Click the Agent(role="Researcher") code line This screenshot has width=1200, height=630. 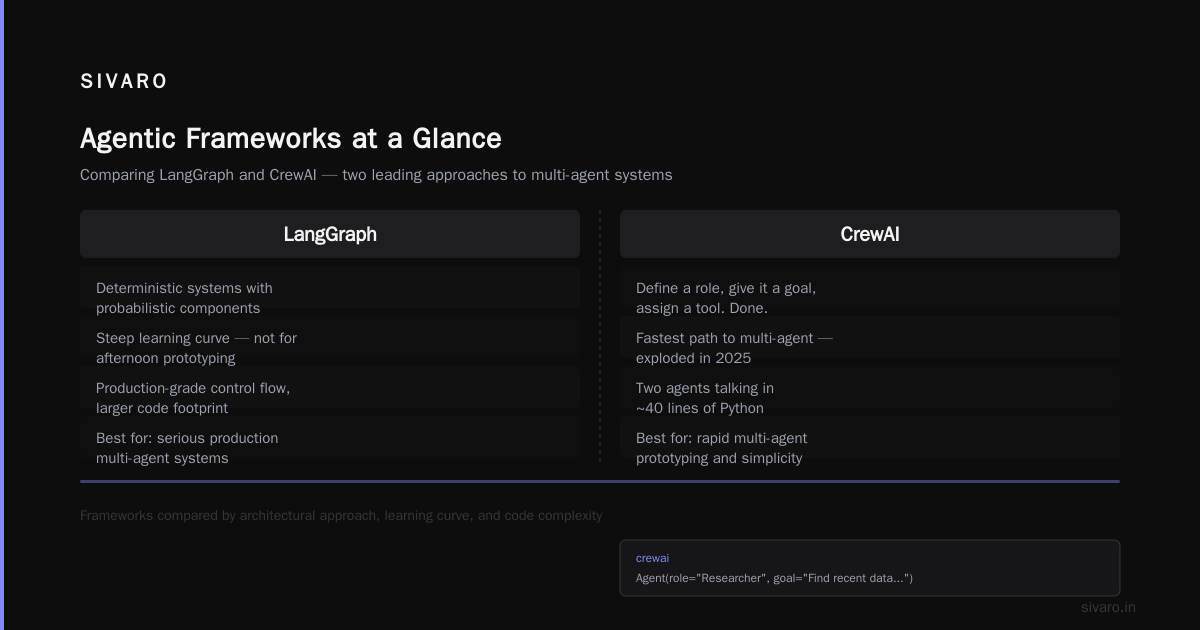tap(774, 578)
